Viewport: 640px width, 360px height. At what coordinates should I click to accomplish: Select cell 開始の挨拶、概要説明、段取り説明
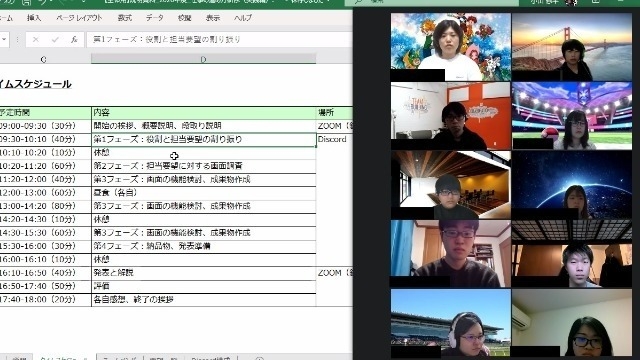(x=204, y=126)
